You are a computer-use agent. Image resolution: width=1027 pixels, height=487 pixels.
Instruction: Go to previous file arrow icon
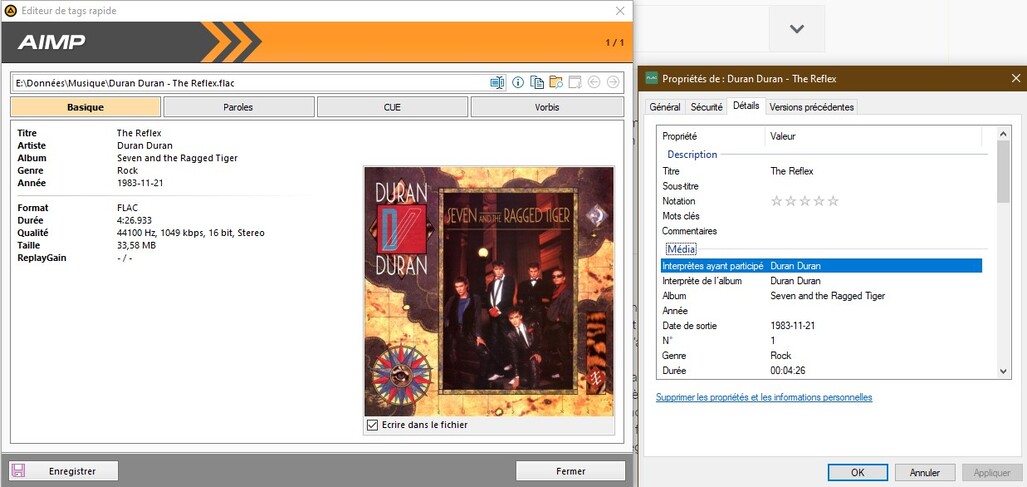[x=594, y=82]
